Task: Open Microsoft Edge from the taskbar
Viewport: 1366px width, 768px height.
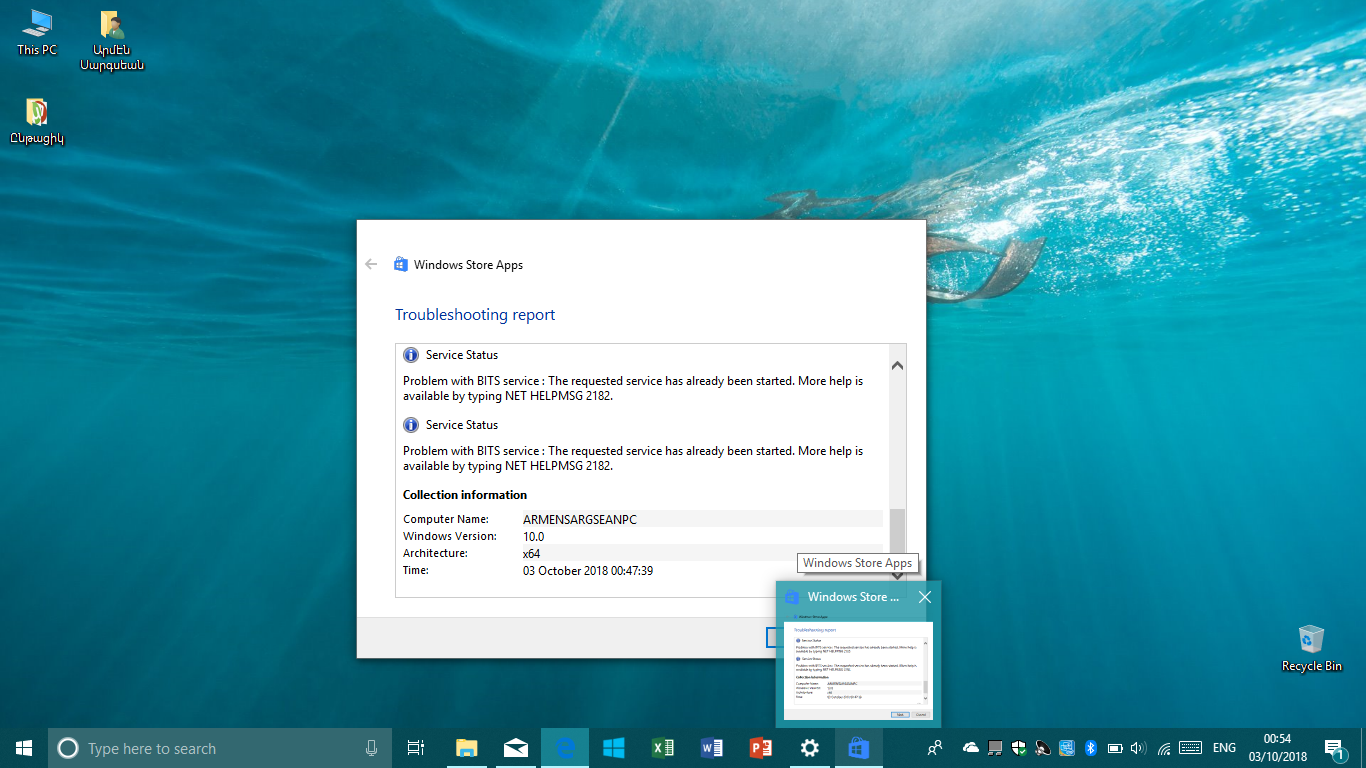Action: (x=565, y=748)
